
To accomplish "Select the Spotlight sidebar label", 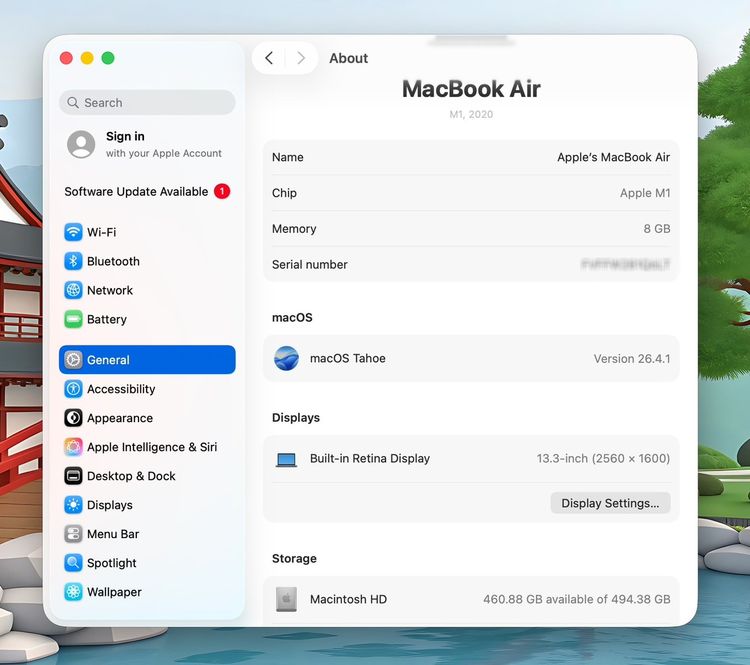I will coord(111,563).
